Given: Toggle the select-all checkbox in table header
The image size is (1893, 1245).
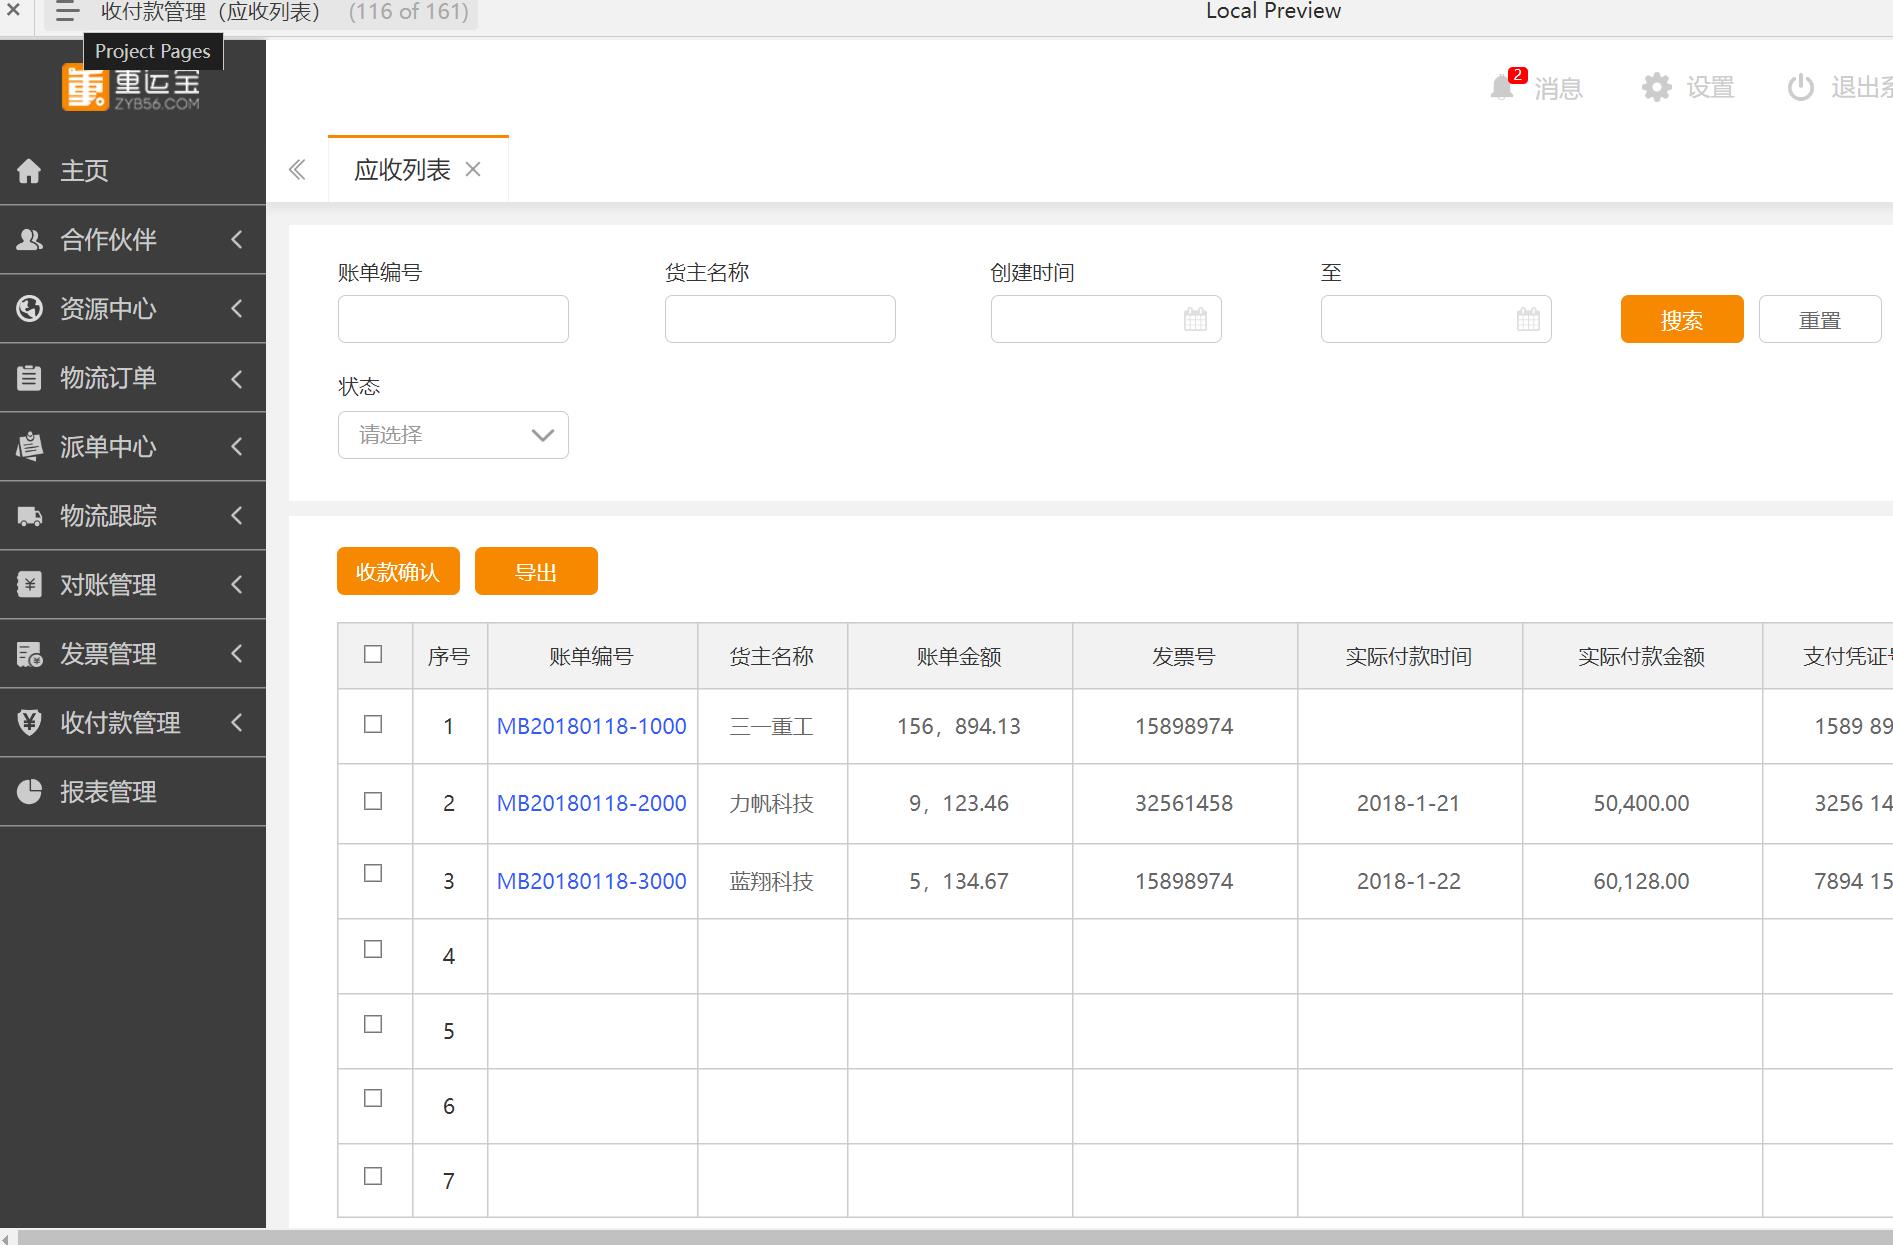Looking at the screenshot, I should (373, 654).
